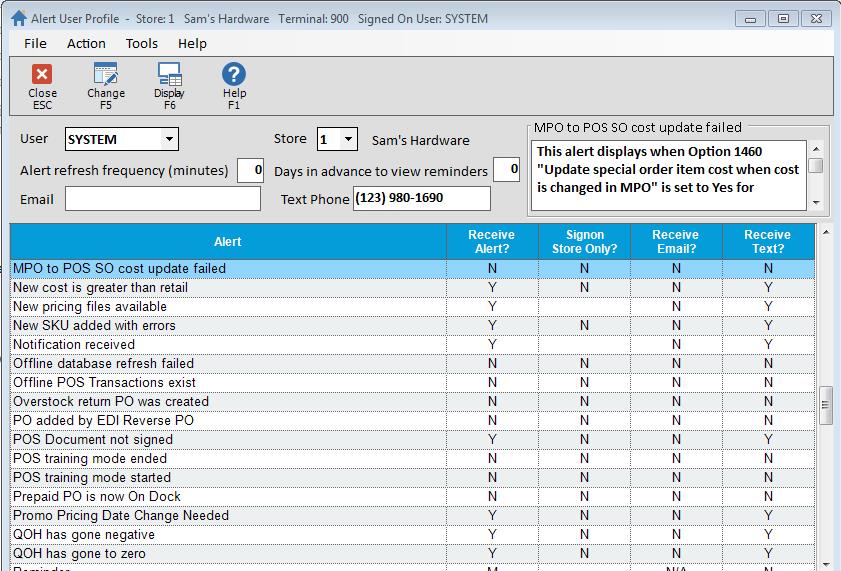Click the Receive Alert? column header
The width and height of the screenshot is (841, 571).
coord(491,242)
